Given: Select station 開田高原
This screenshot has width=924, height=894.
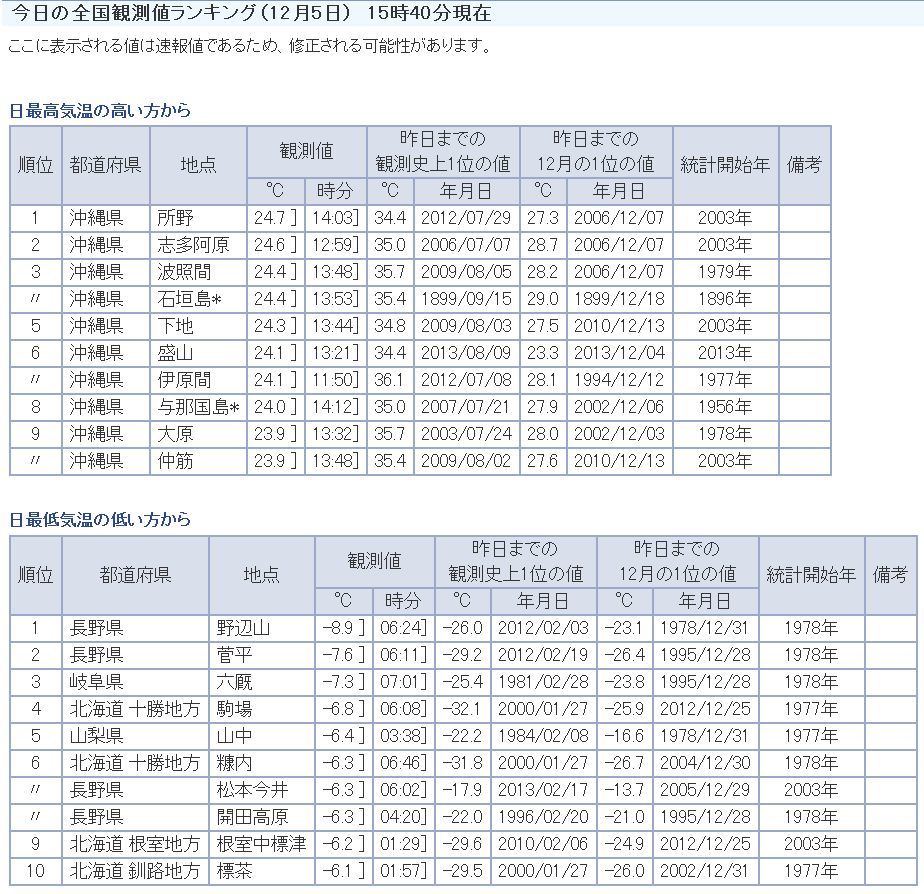Looking at the screenshot, I should point(252,817).
